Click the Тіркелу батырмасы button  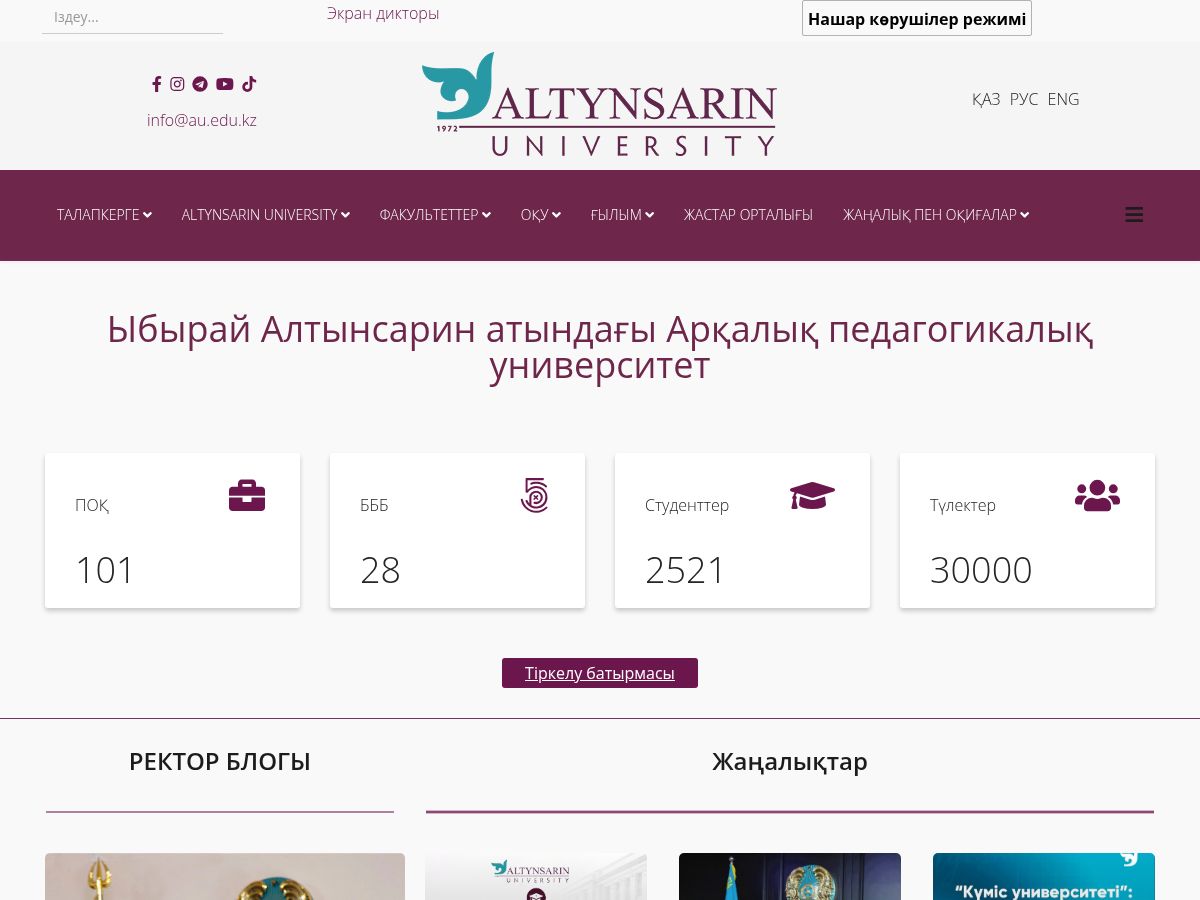600,673
